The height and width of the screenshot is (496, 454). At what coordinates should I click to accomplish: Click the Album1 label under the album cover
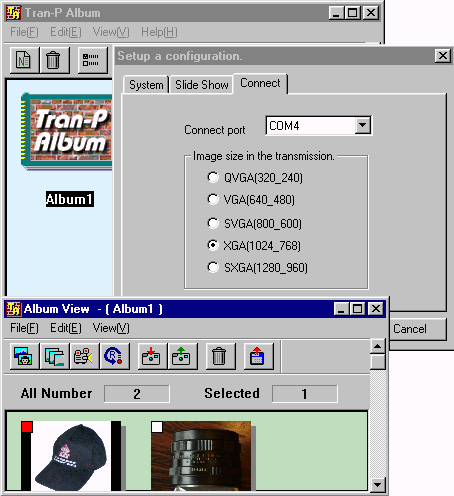[x=70, y=199]
